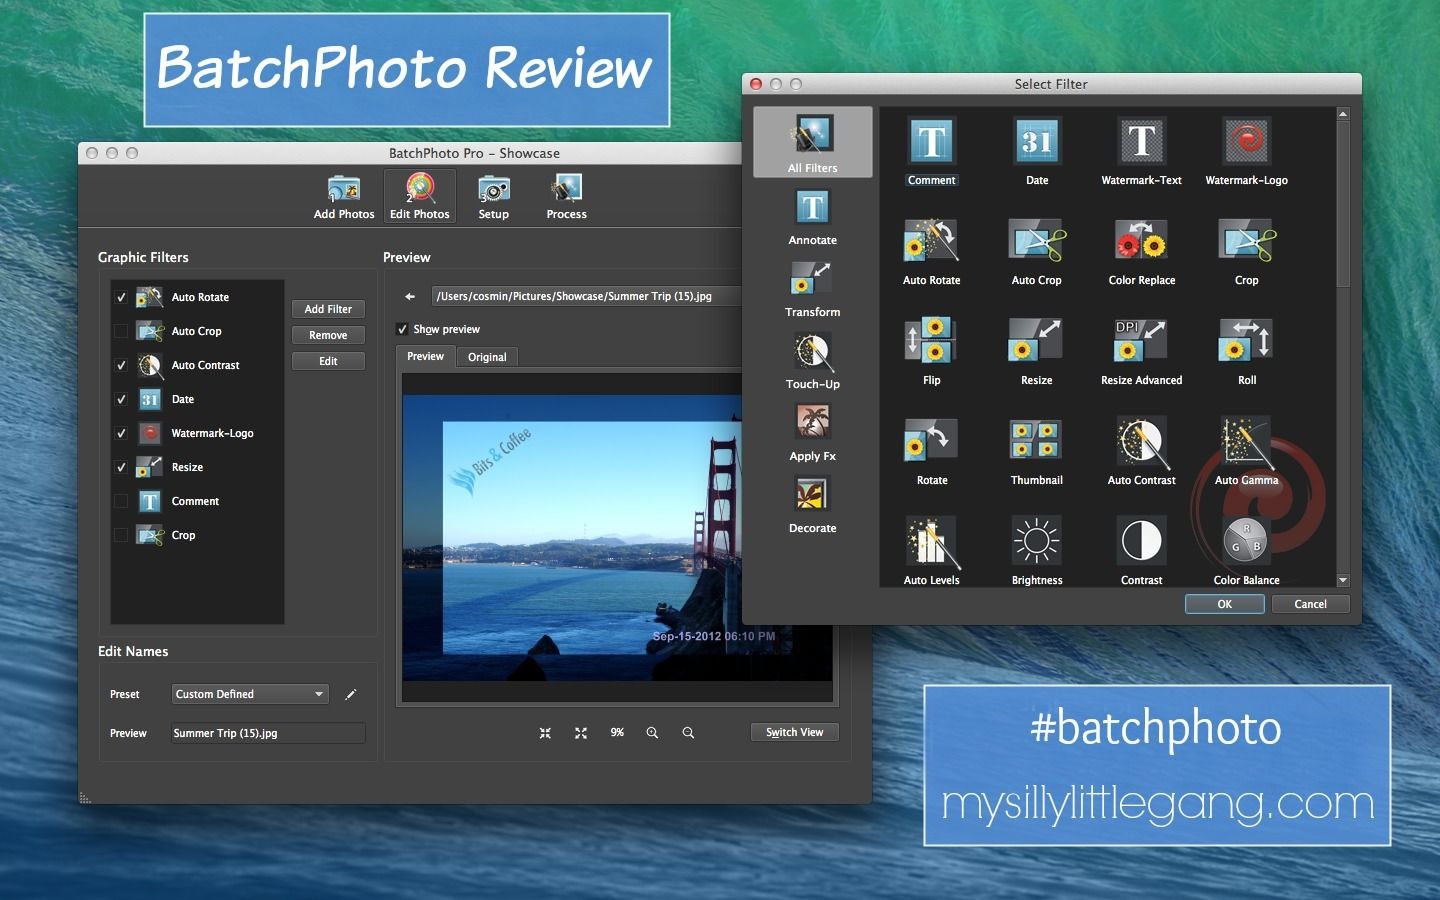Image resolution: width=1440 pixels, height=900 pixels.
Task: Zoom in on the preview image
Action: pyautogui.click(x=652, y=733)
